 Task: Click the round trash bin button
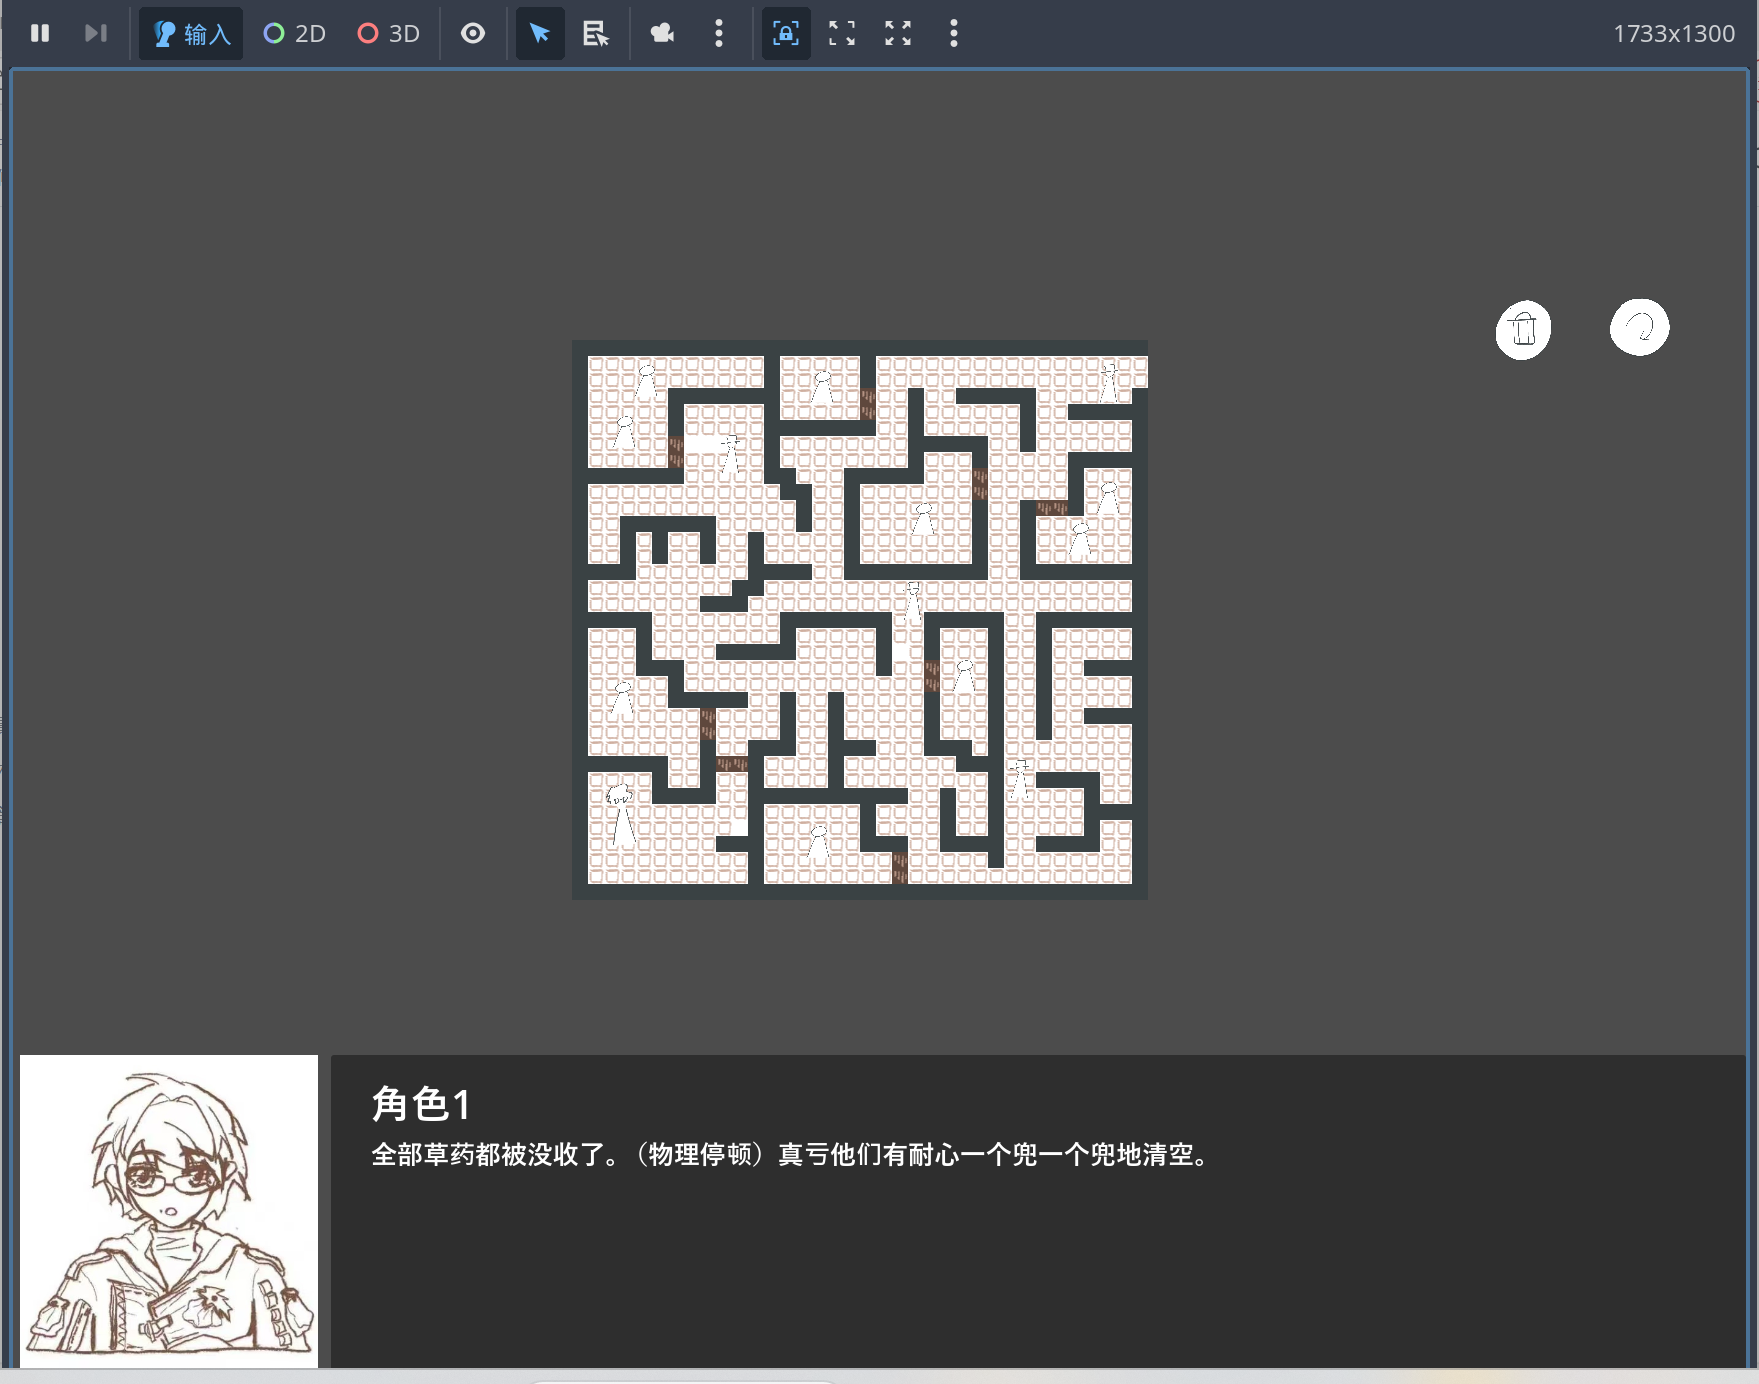coord(1523,329)
